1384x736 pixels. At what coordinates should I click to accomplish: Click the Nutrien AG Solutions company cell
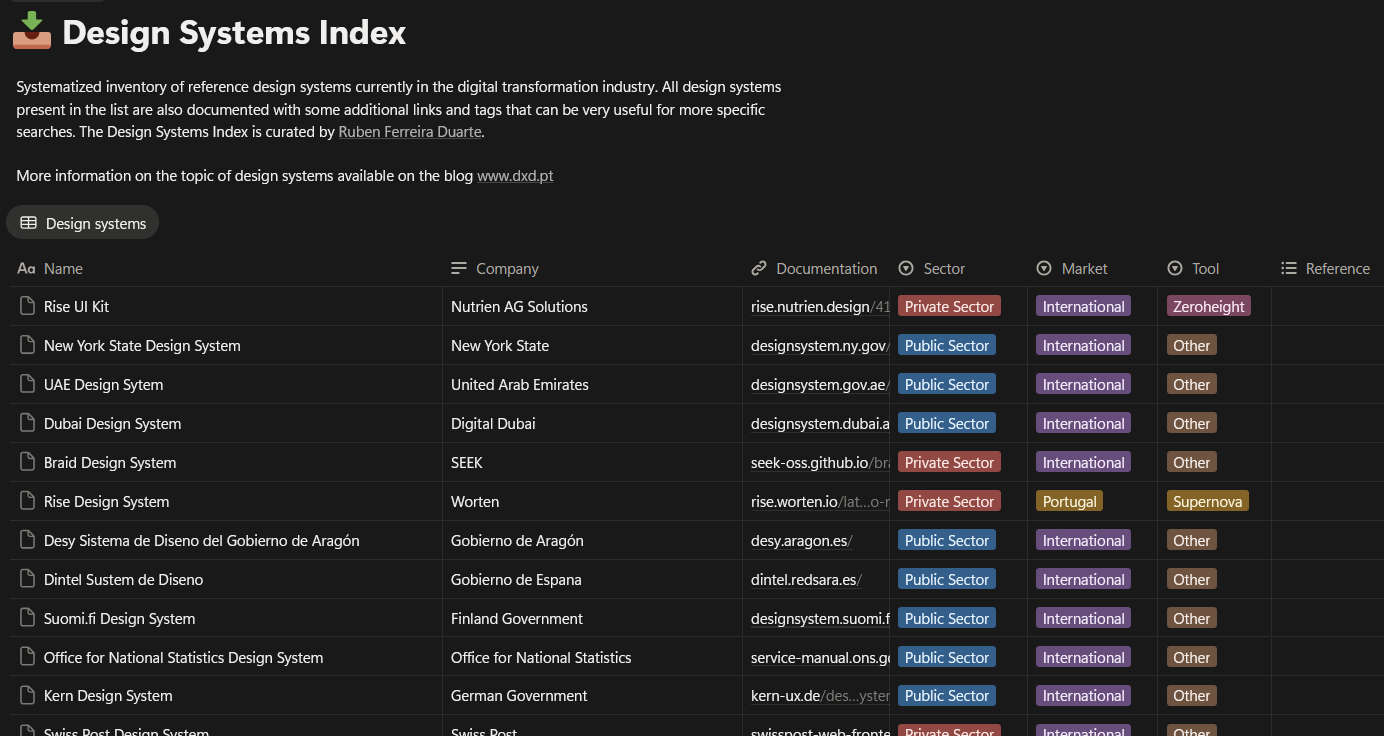[592, 306]
